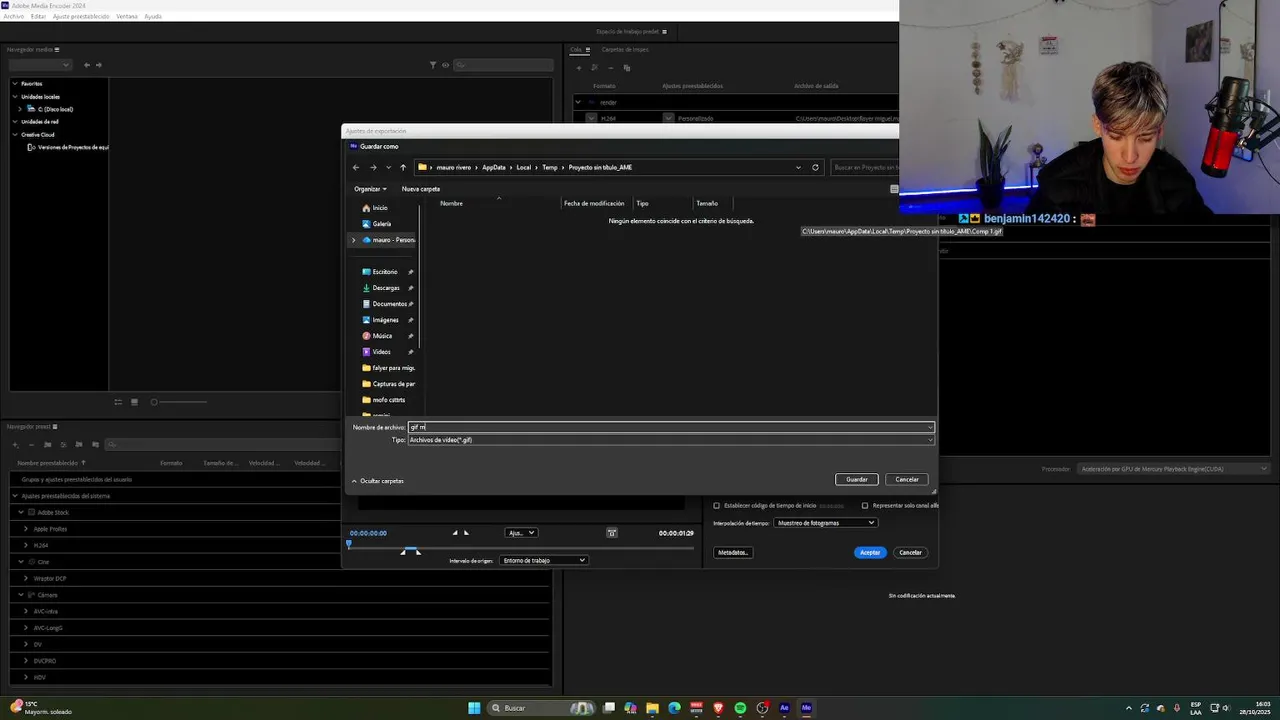This screenshot has width=1280, height=720.
Task: Sort files by Fecha de modificación
Action: point(594,203)
